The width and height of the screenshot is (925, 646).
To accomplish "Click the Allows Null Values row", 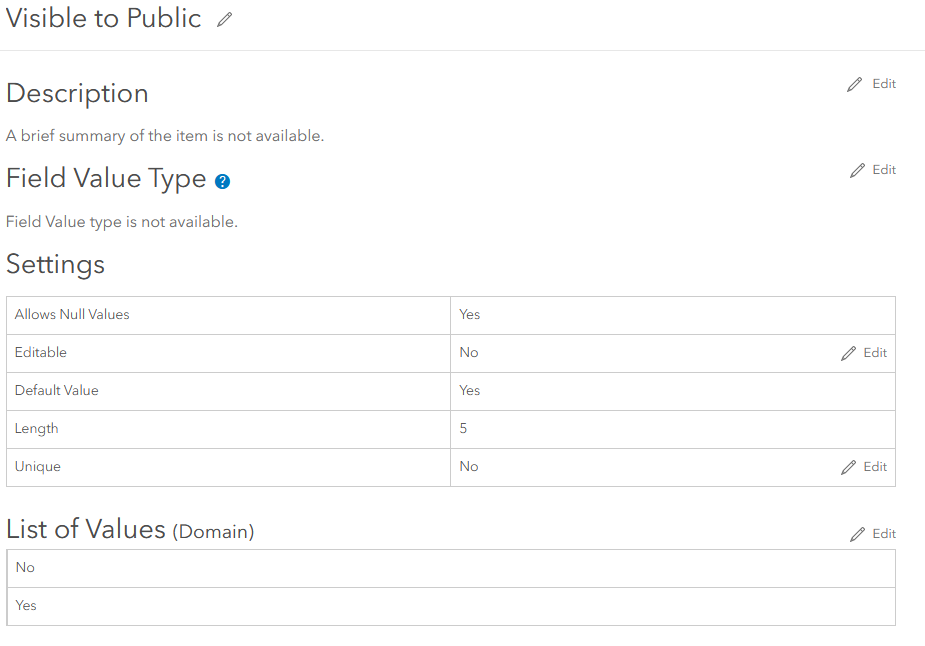I will click(x=451, y=315).
